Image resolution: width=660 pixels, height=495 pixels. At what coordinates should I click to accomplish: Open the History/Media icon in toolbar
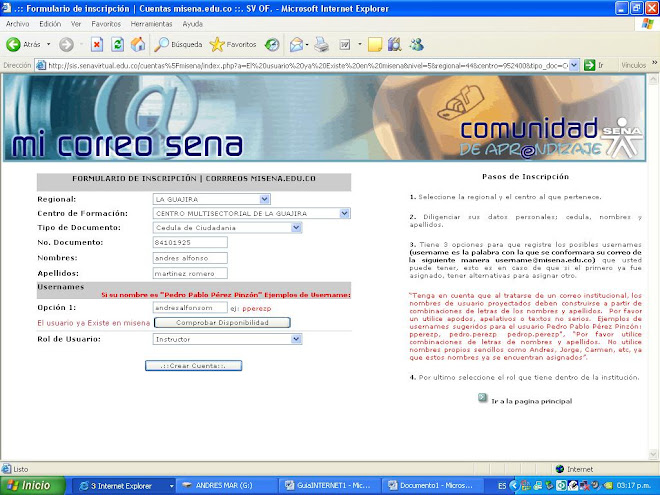(272, 44)
